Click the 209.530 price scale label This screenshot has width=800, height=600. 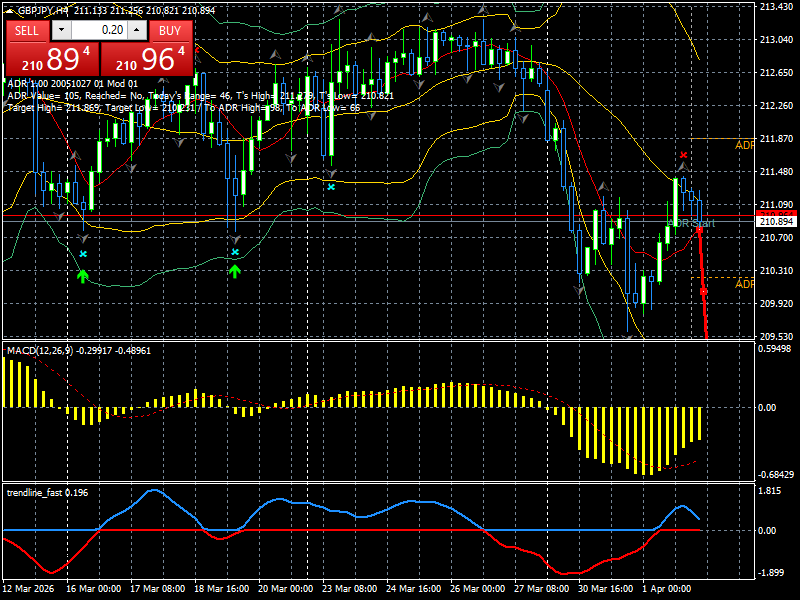(x=777, y=337)
